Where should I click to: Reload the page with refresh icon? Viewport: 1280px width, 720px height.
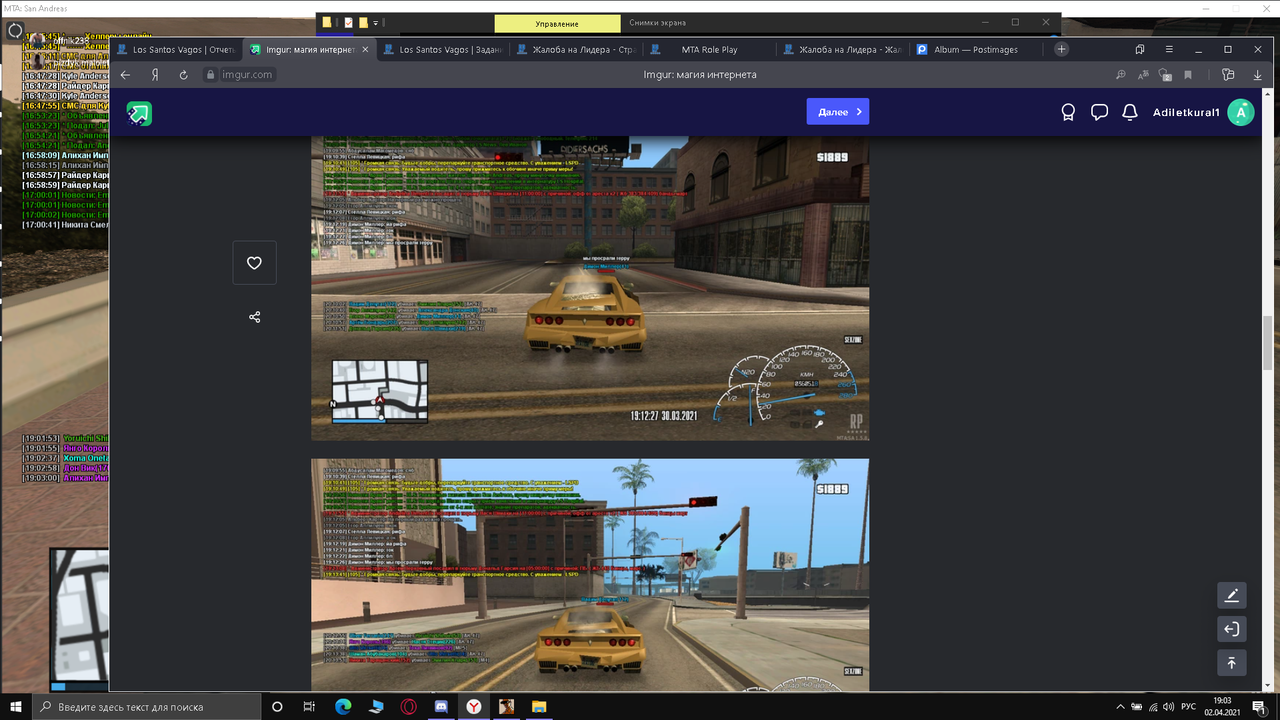click(184, 75)
